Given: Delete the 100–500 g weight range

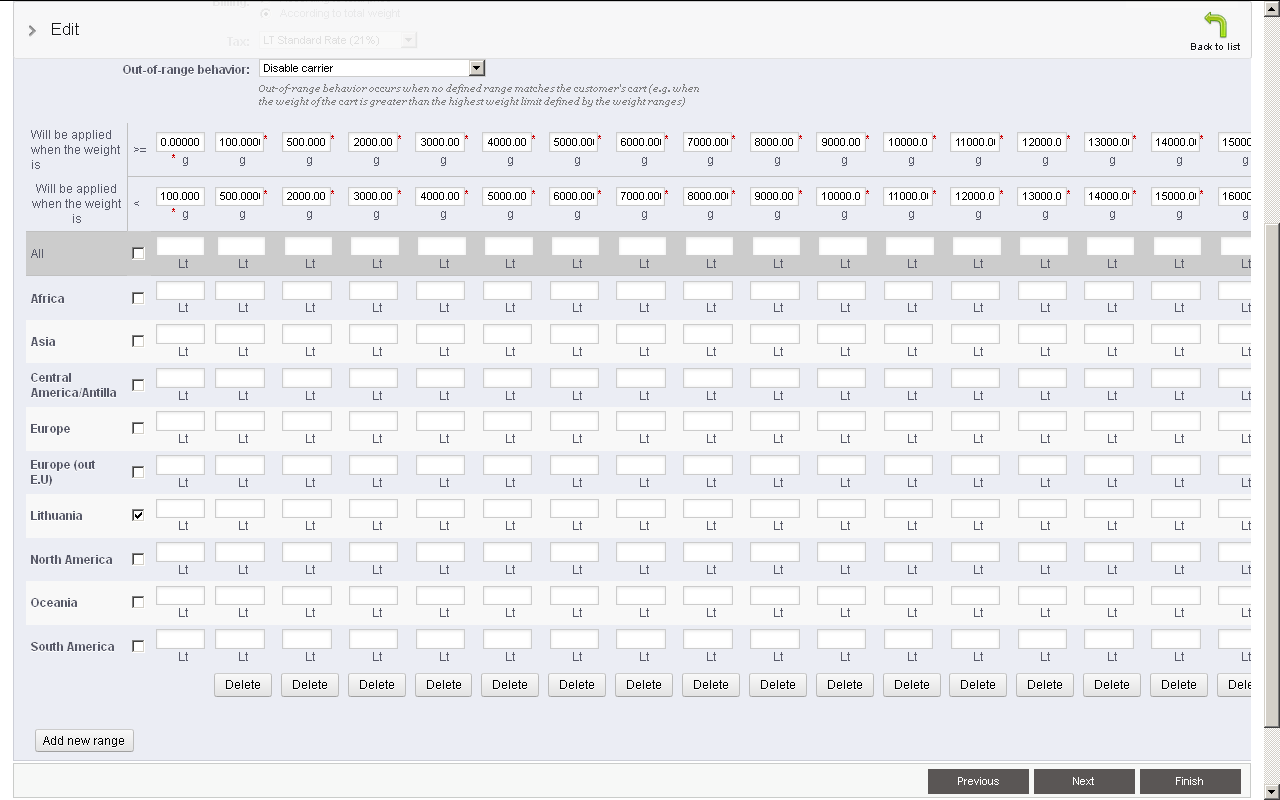Looking at the screenshot, I should [242, 685].
